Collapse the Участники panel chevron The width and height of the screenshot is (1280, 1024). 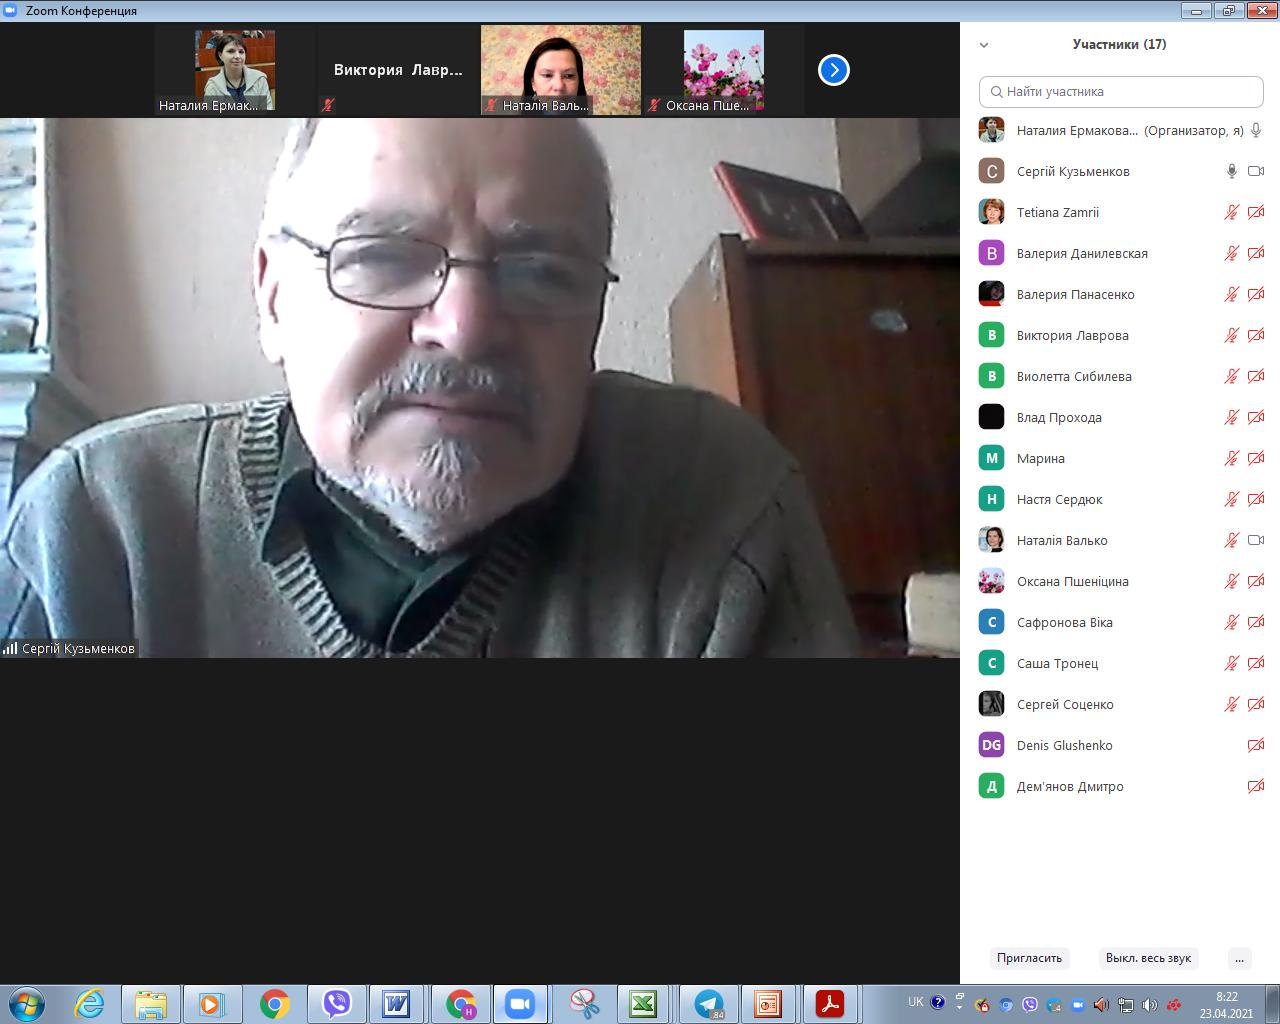point(984,44)
